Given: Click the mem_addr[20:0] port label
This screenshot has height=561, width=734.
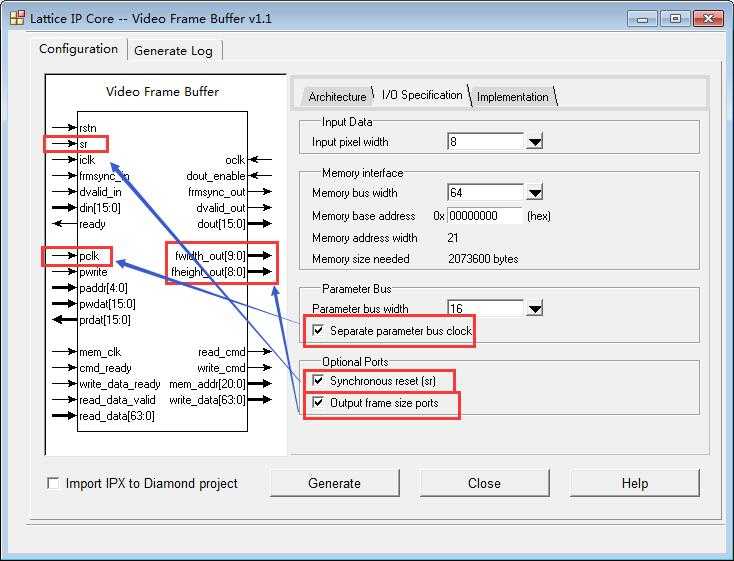Looking at the screenshot, I should click(207, 384).
